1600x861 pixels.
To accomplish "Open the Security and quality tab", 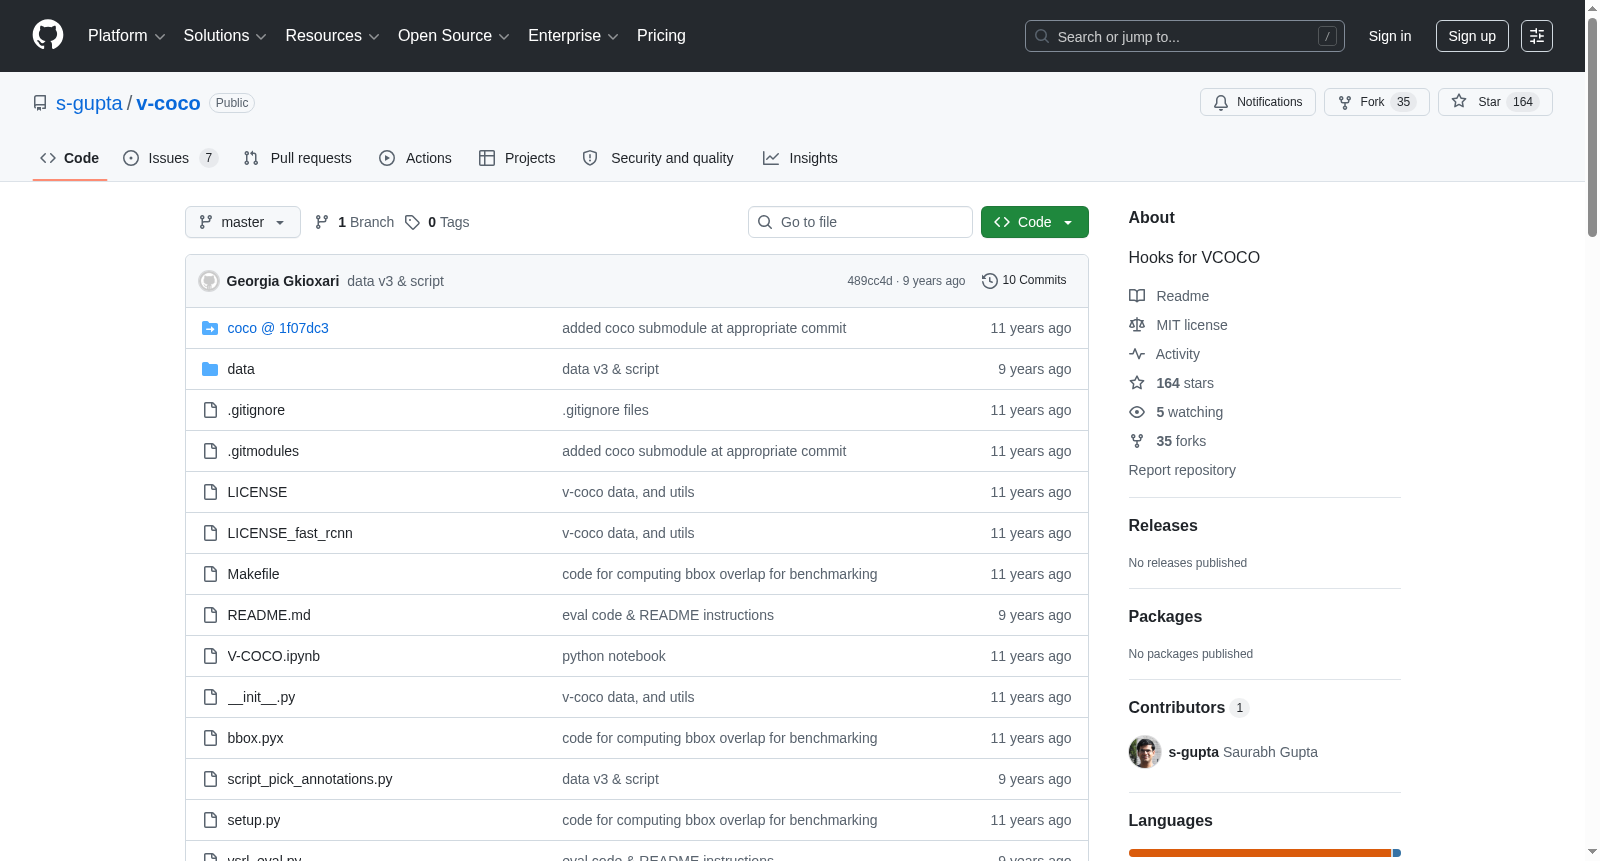I will point(658,158).
